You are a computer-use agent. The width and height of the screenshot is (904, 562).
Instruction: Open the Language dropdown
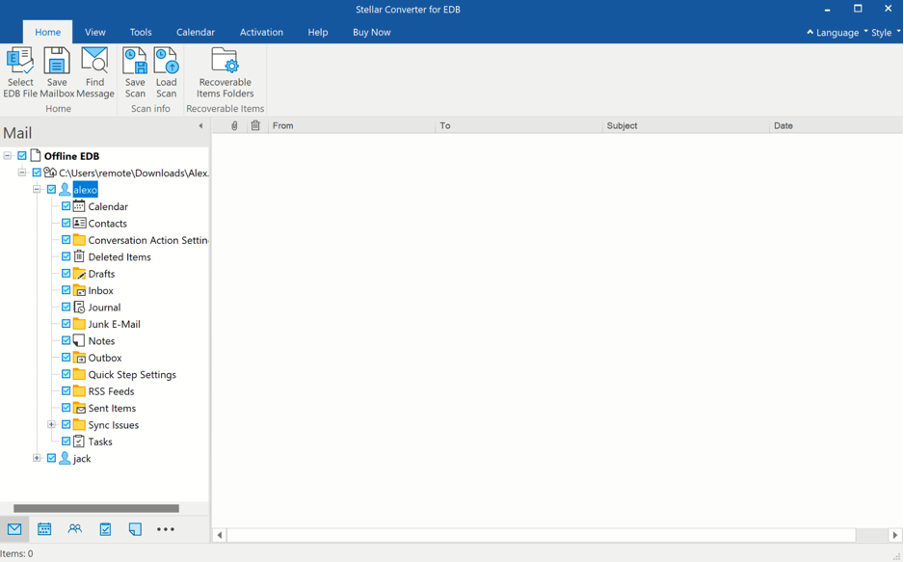tap(837, 32)
